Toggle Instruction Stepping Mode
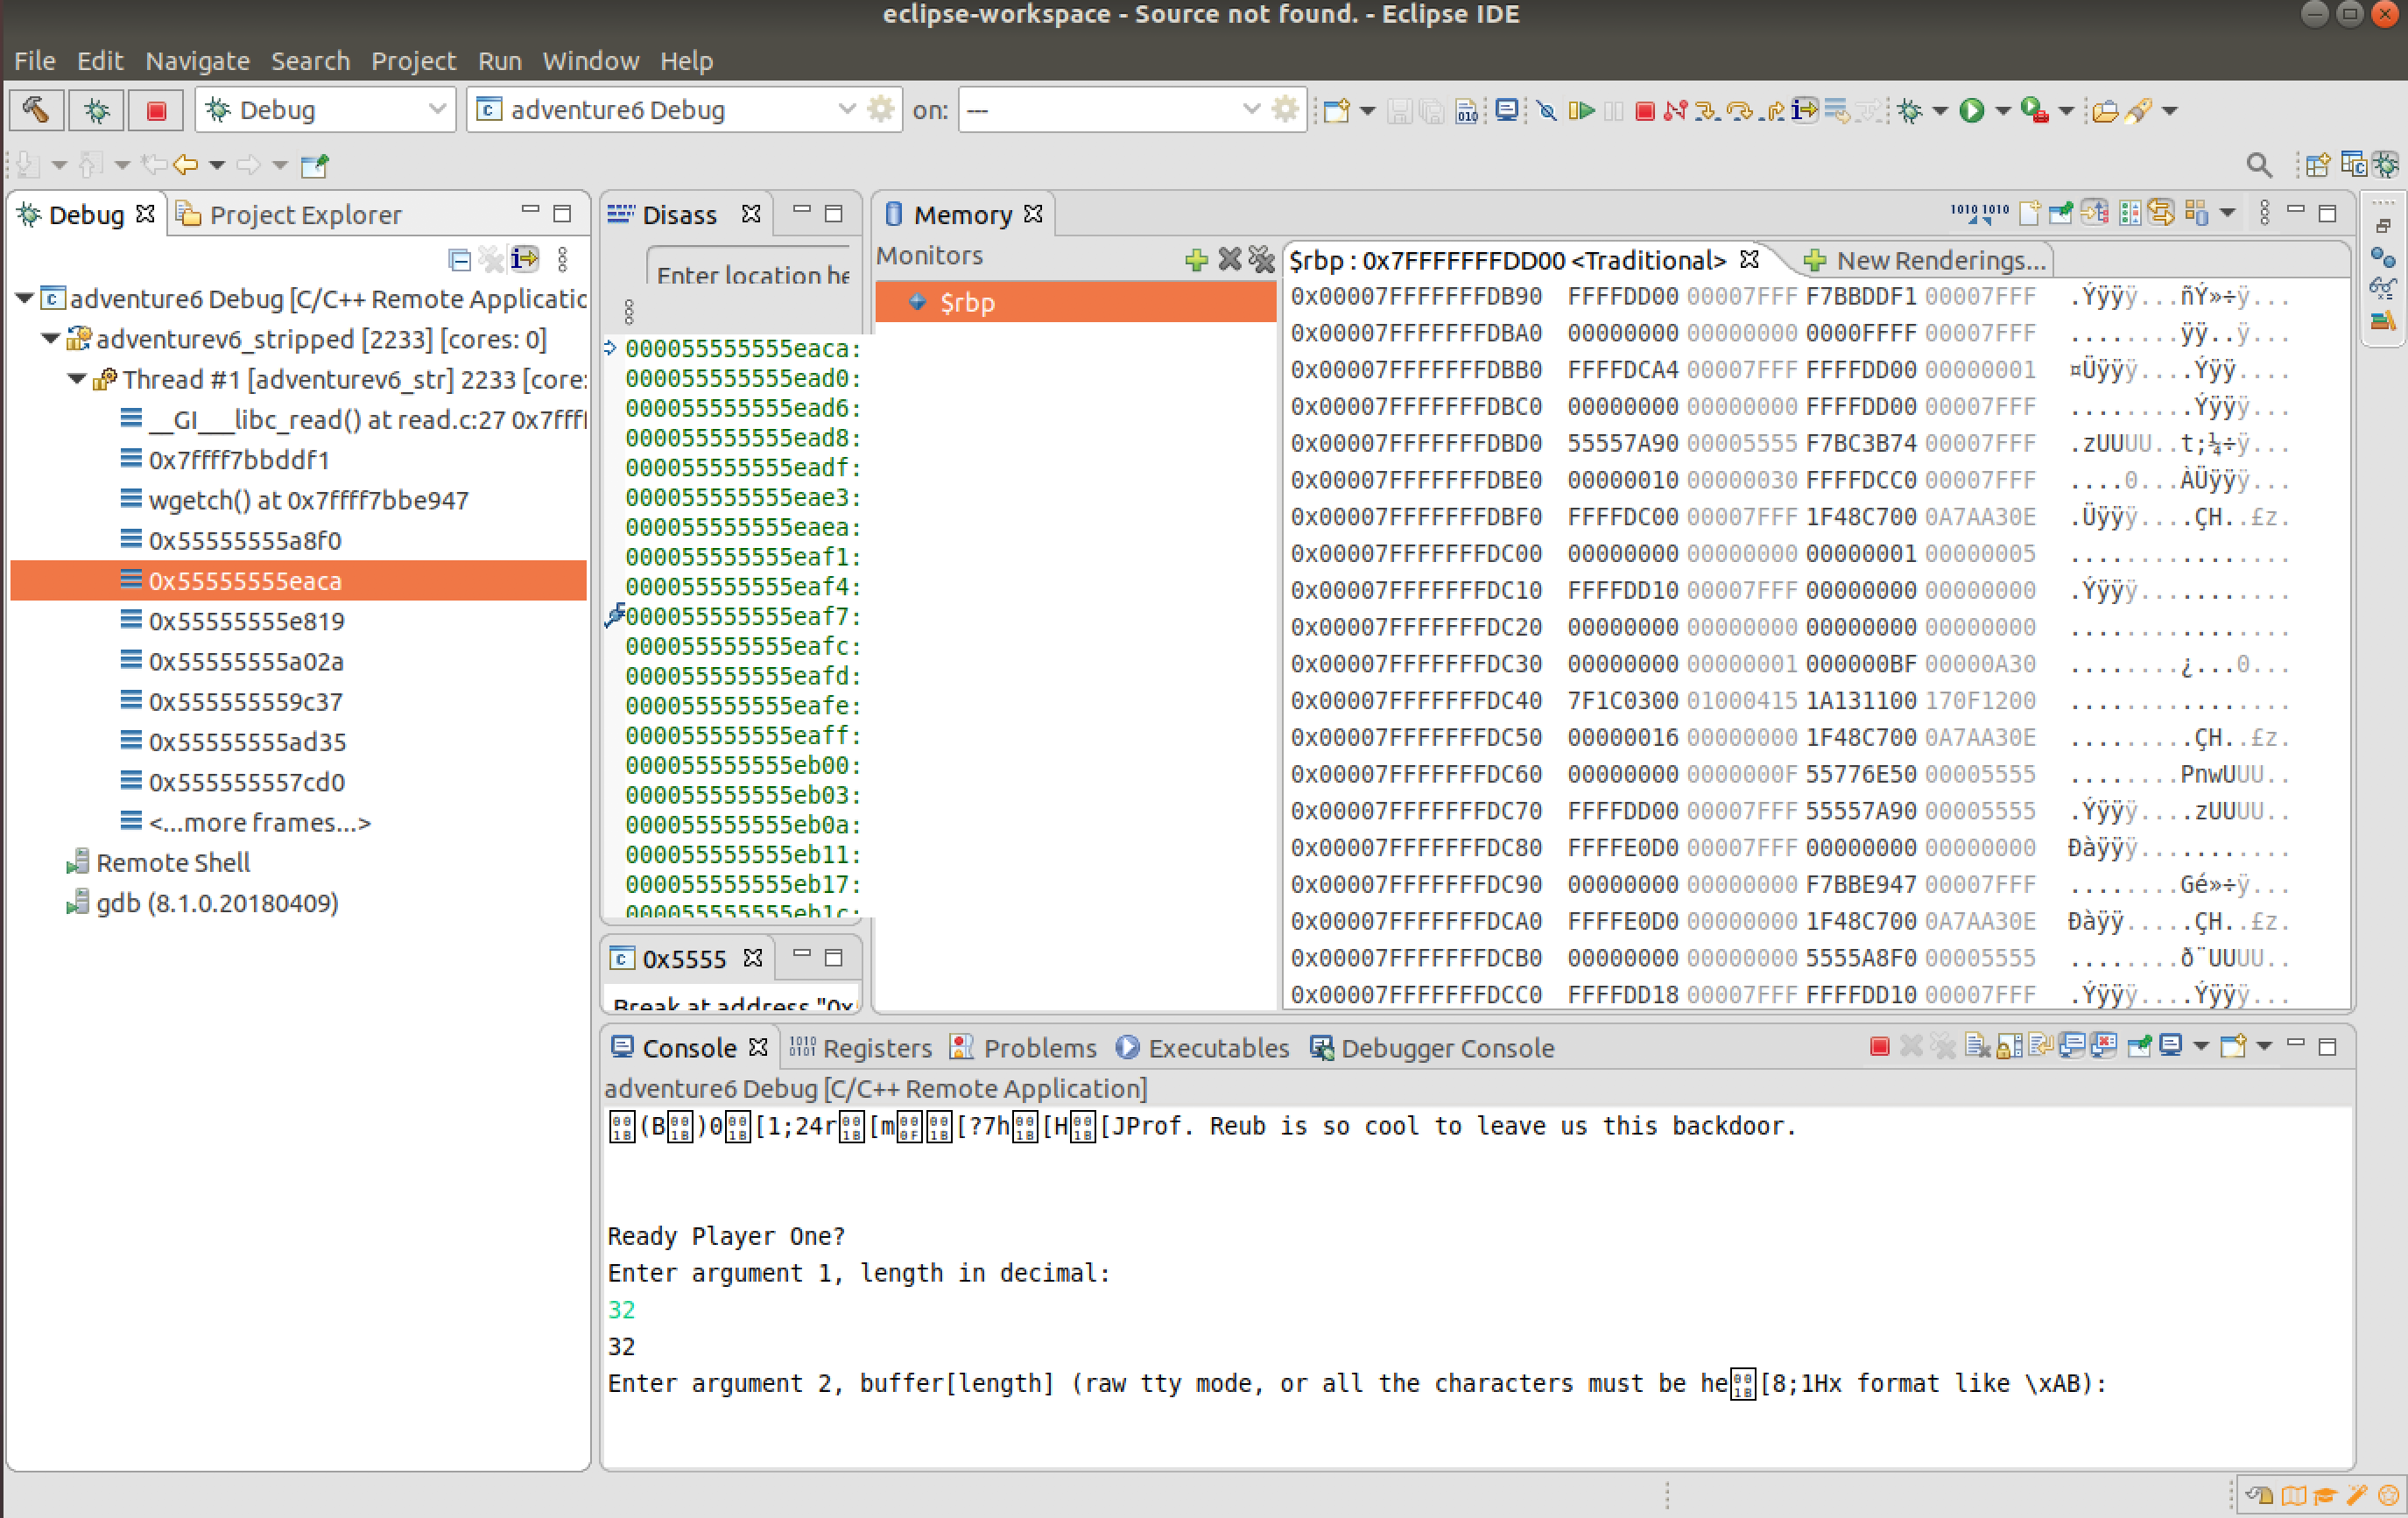Screen dimensions: 2408x1518 [1804, 110]
